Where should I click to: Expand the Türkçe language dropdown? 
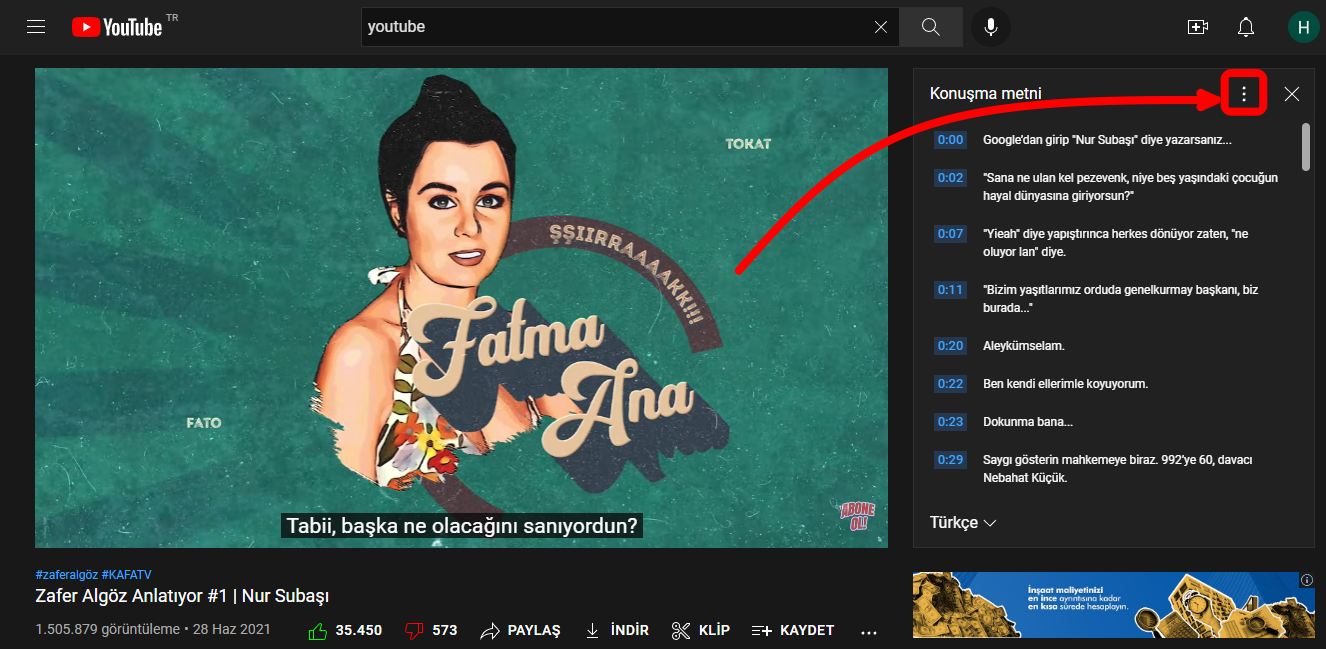coord(963,523)
